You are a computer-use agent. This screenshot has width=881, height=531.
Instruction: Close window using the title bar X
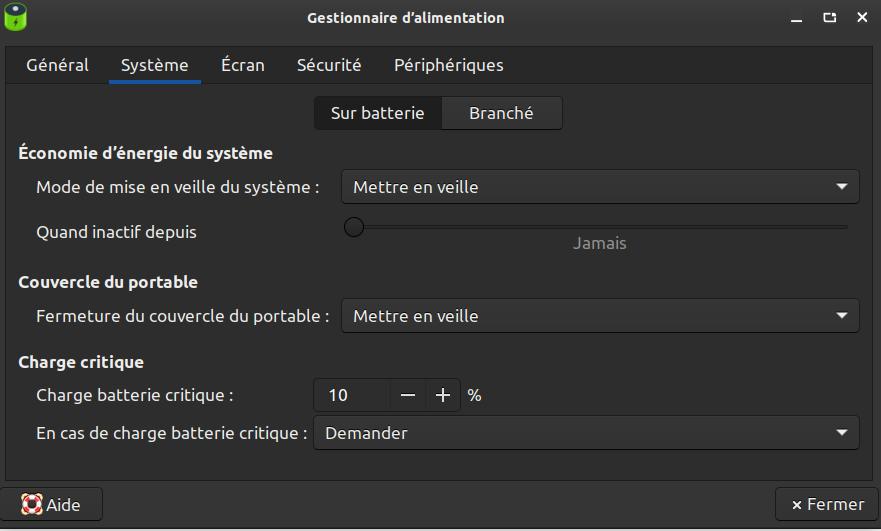862,18
